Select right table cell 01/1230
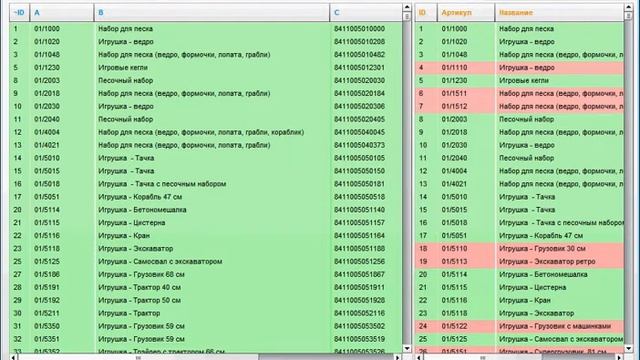 454,80
